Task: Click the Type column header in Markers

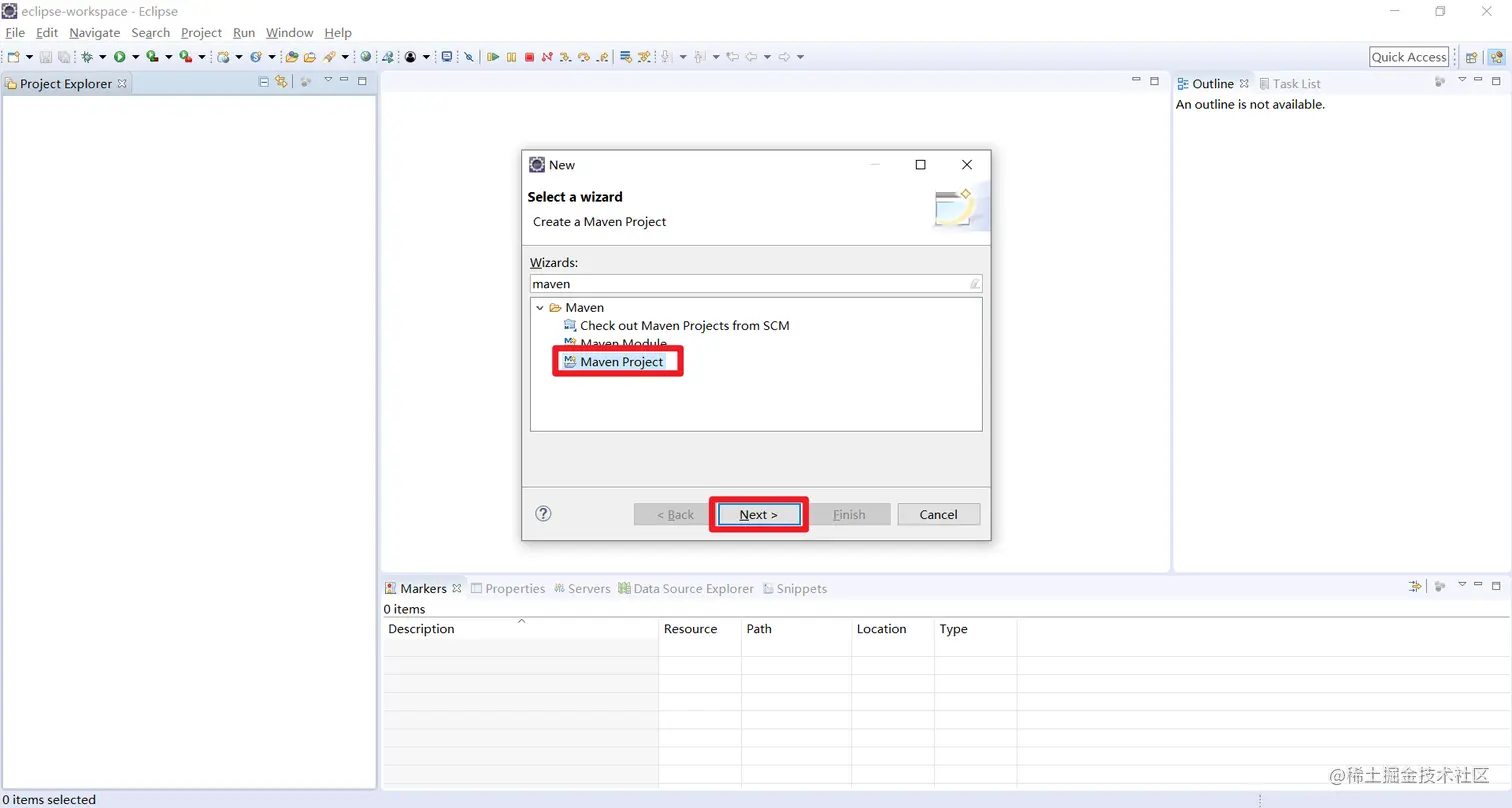Action: [975, 629]
